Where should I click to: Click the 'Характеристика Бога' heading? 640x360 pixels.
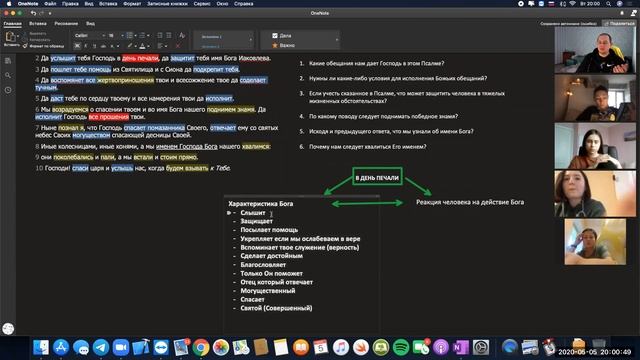pos(260,203)
